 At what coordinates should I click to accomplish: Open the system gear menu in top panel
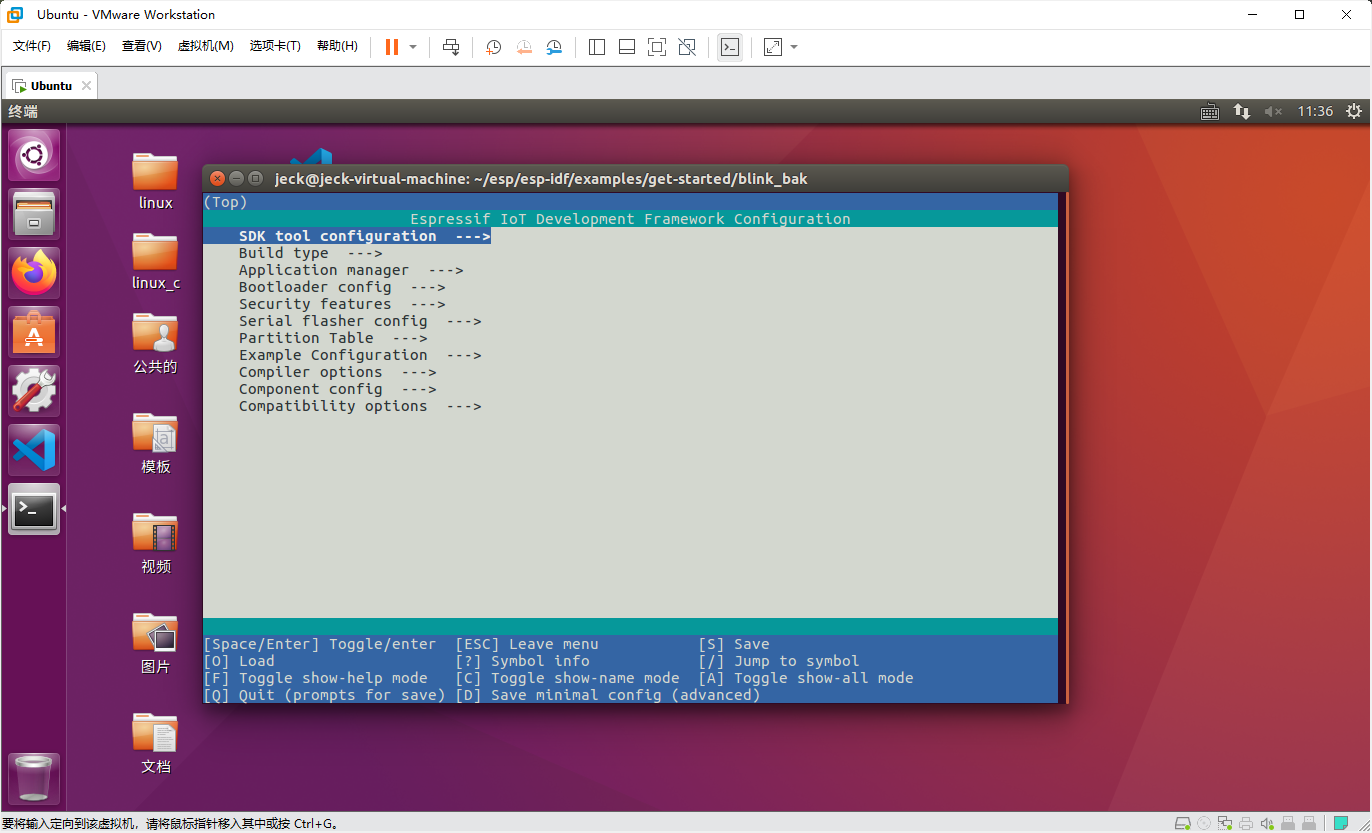tap(1354, 112)
